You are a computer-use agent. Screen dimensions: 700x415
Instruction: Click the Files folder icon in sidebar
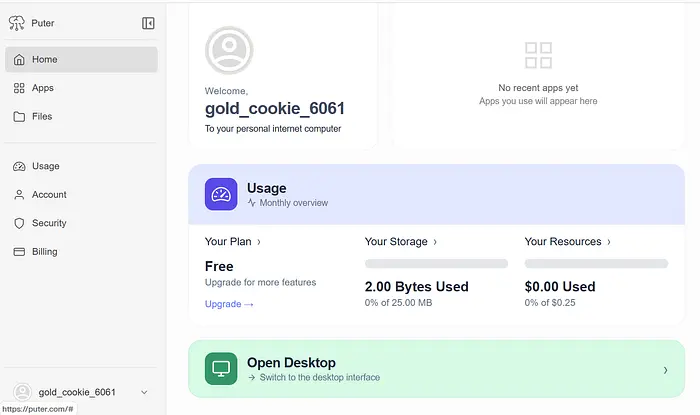point(19,116)
